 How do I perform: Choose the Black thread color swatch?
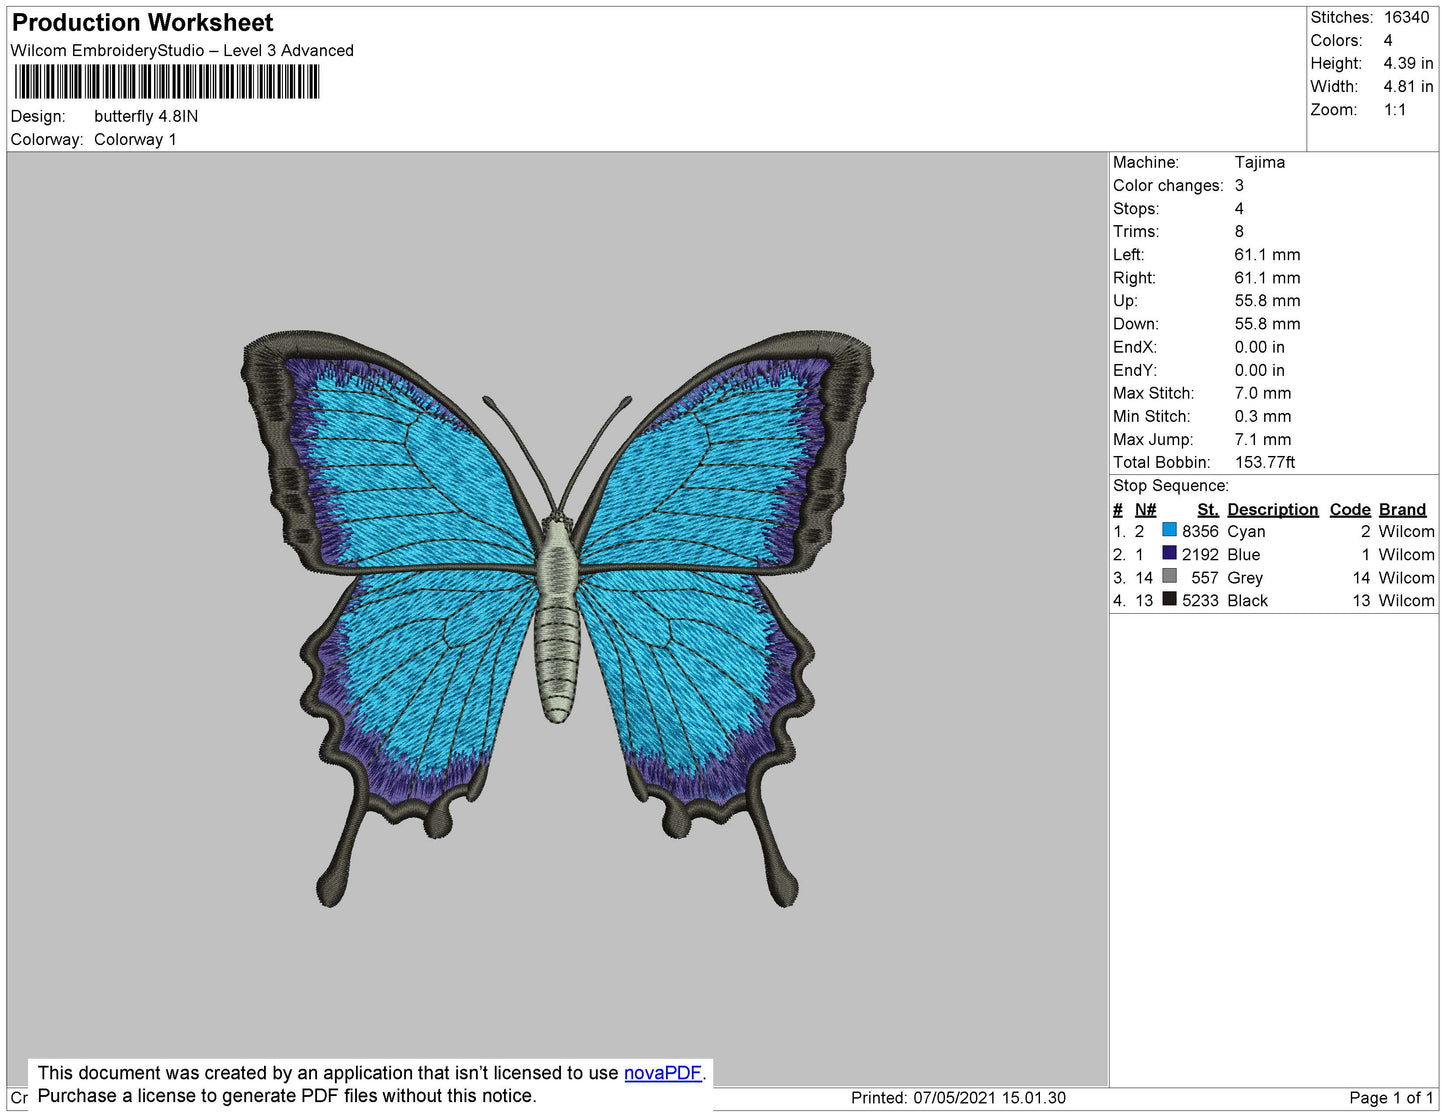click(1169, 599)
